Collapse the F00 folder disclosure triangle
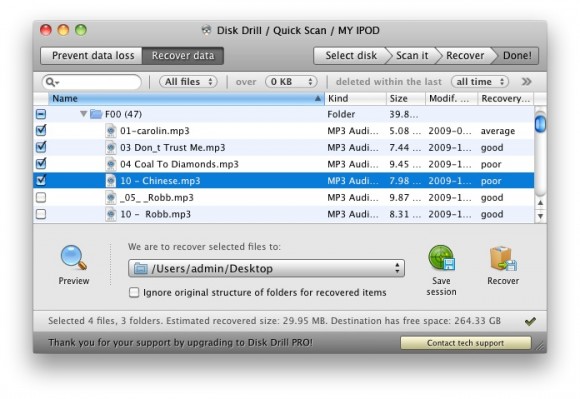 pos(84,114)
